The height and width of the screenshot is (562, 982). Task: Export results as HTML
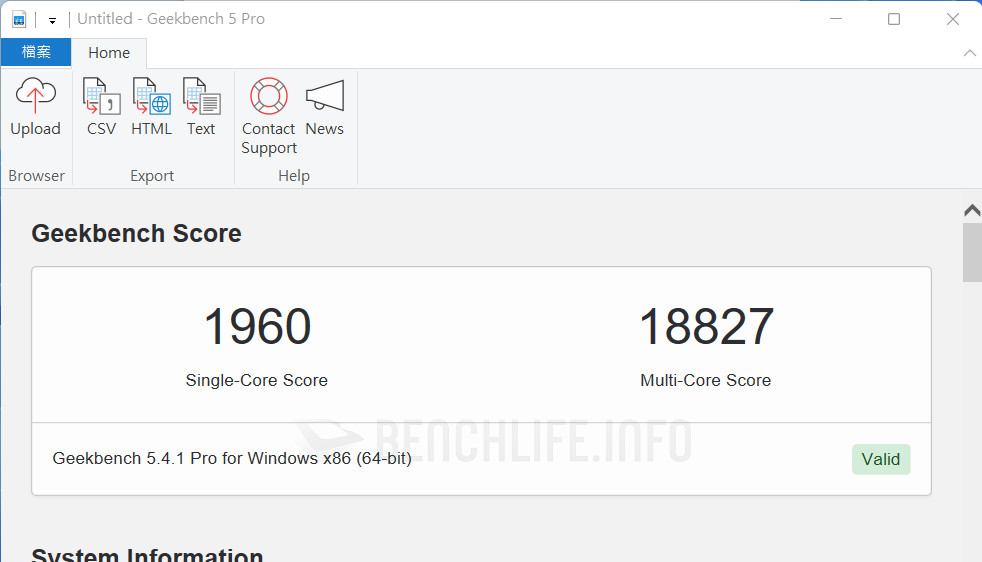click(151, 97)
